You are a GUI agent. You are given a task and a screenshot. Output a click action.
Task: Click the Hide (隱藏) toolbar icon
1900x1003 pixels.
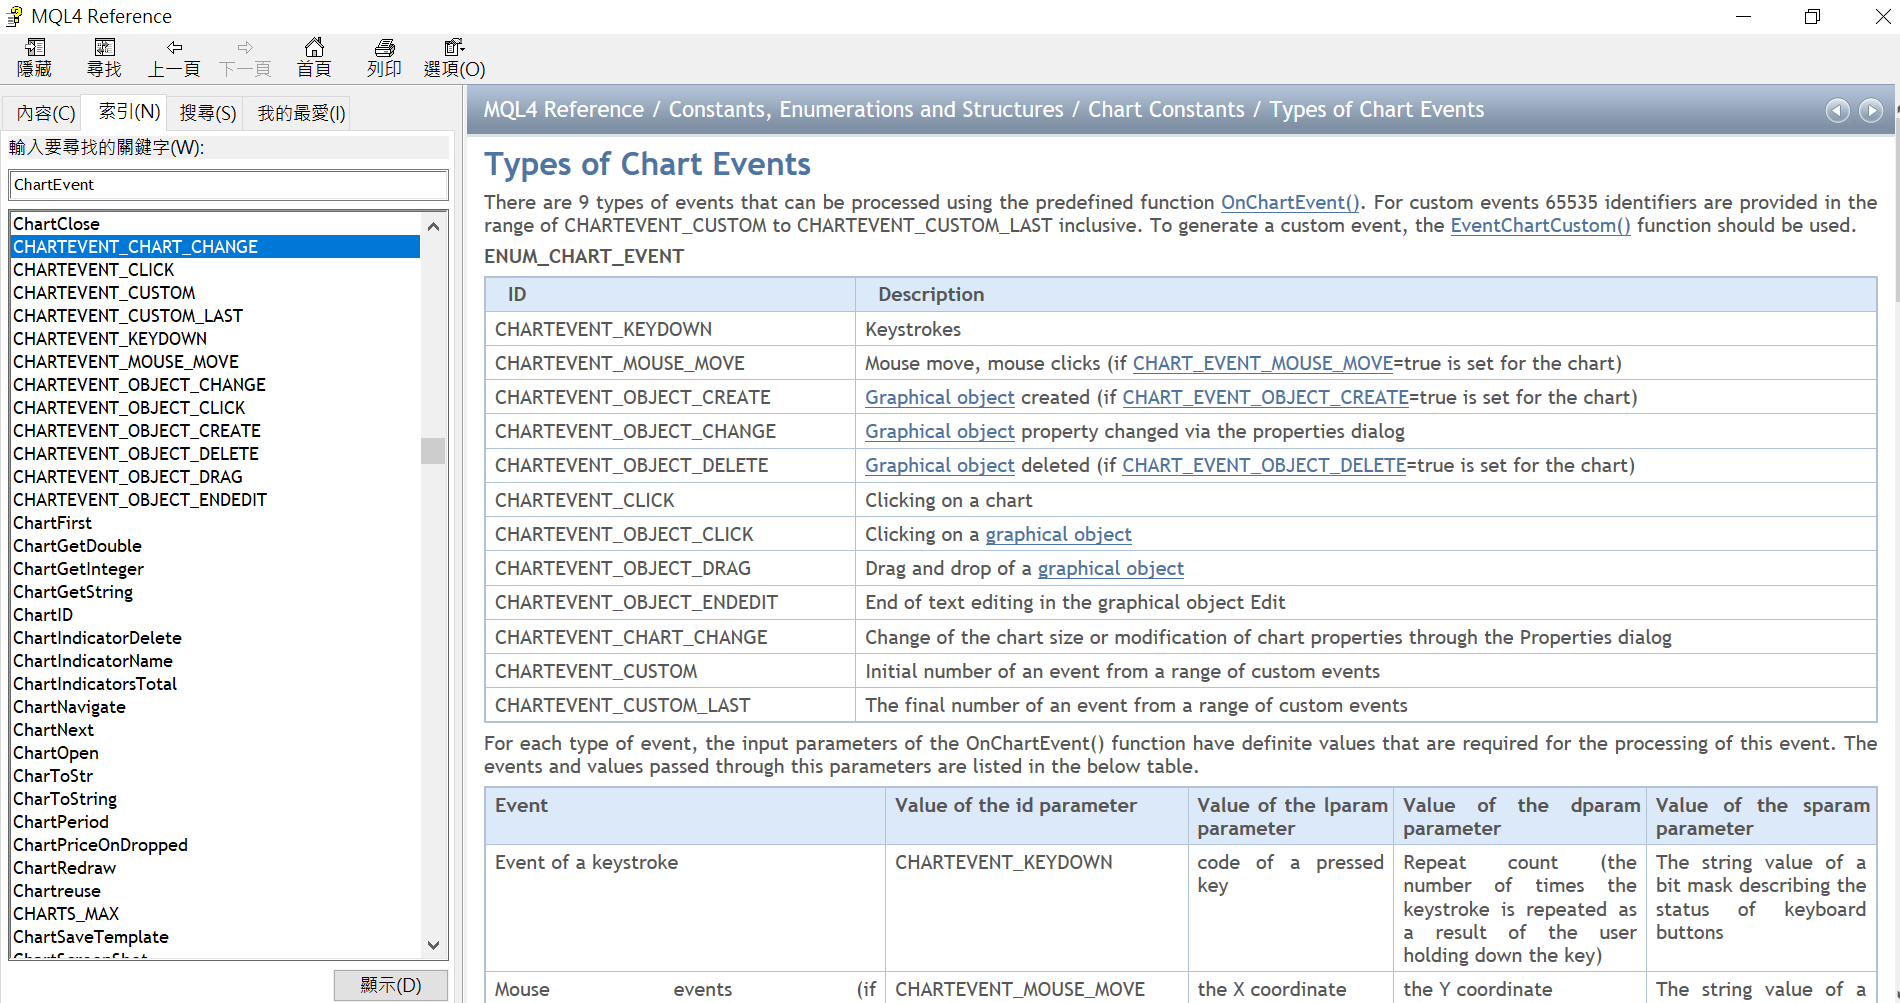pyautogui.click(x=35, y=58)
